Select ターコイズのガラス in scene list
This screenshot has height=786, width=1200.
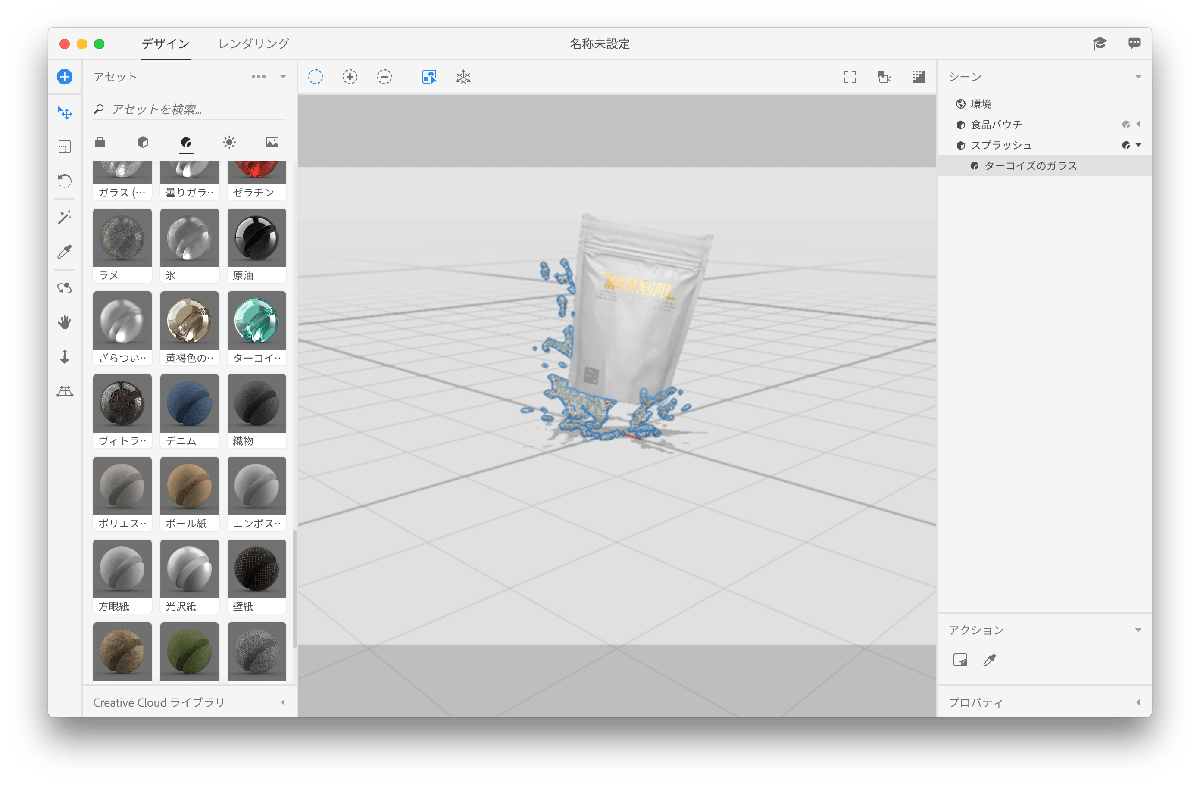tap(1030, 166)
